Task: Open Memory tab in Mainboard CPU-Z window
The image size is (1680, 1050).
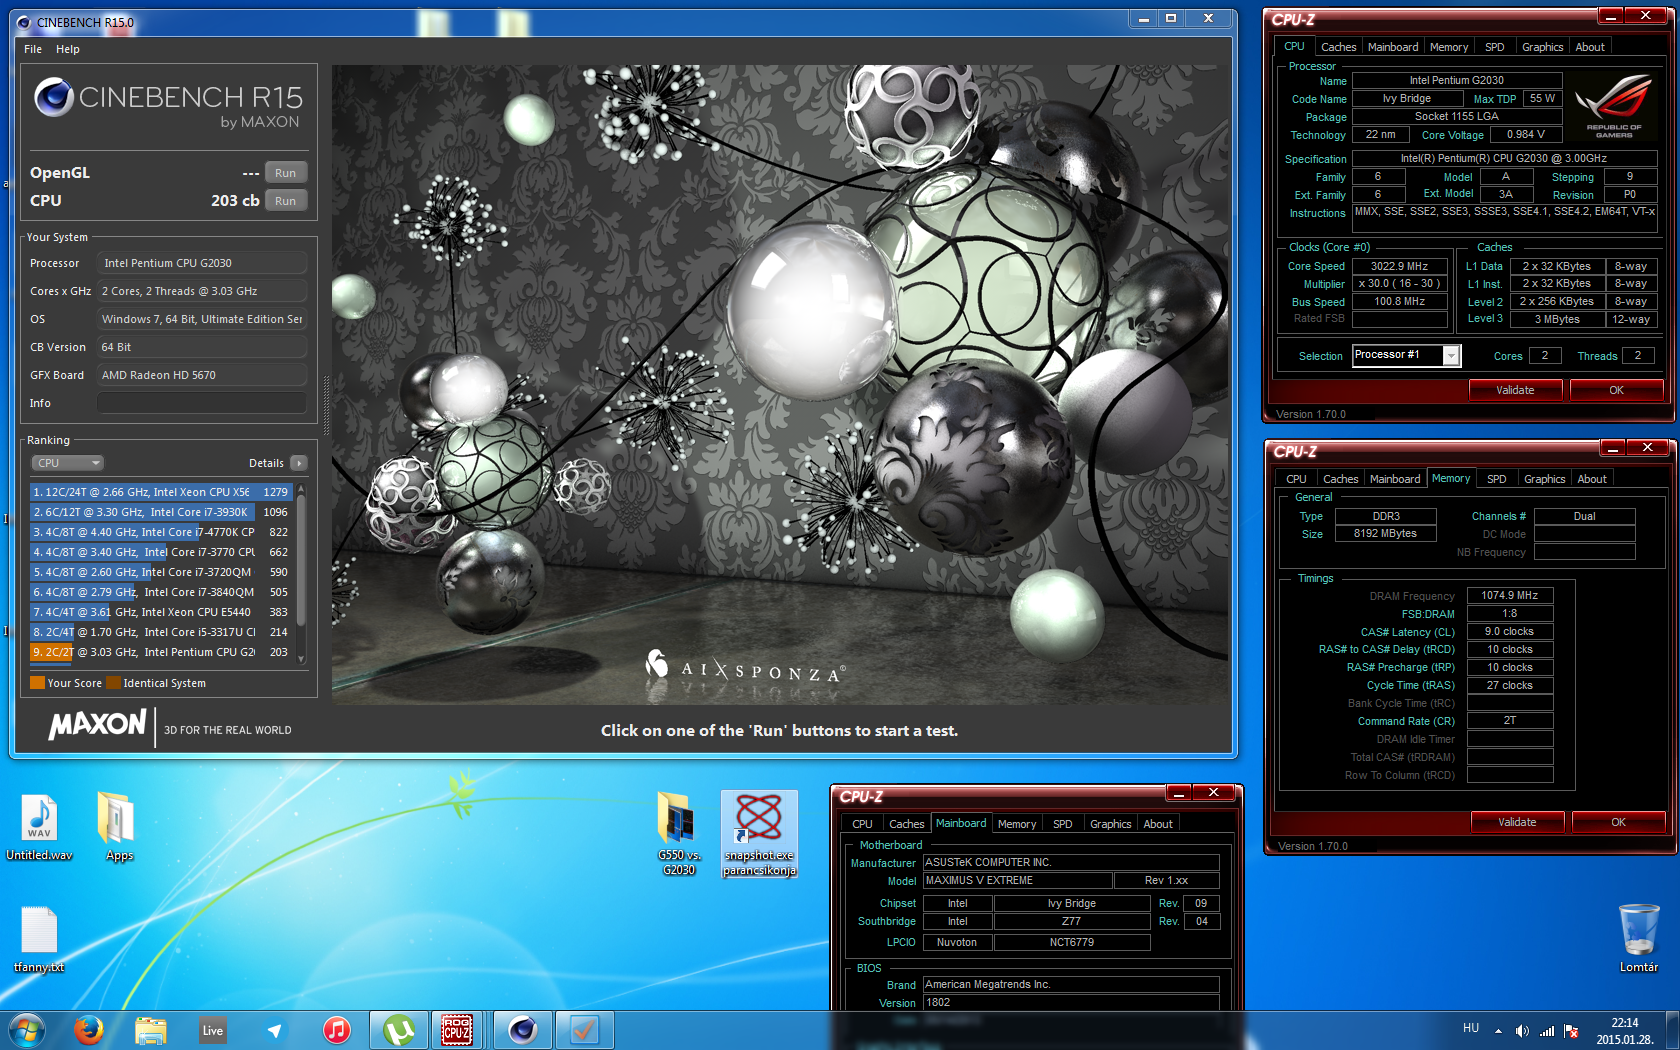Action: point(1017,824)
